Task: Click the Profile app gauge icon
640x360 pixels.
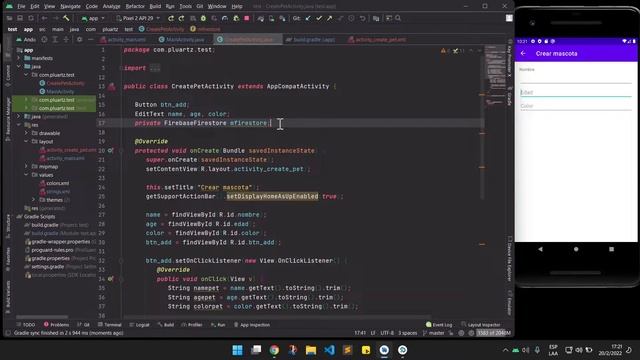Action: (225, 18)
